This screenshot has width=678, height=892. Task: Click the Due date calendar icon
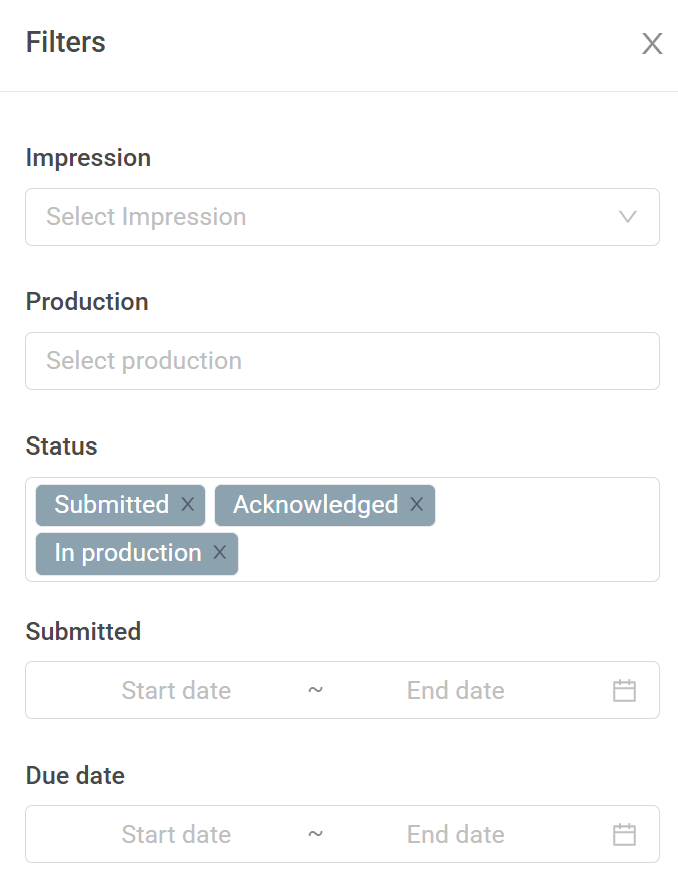[624, 834]
